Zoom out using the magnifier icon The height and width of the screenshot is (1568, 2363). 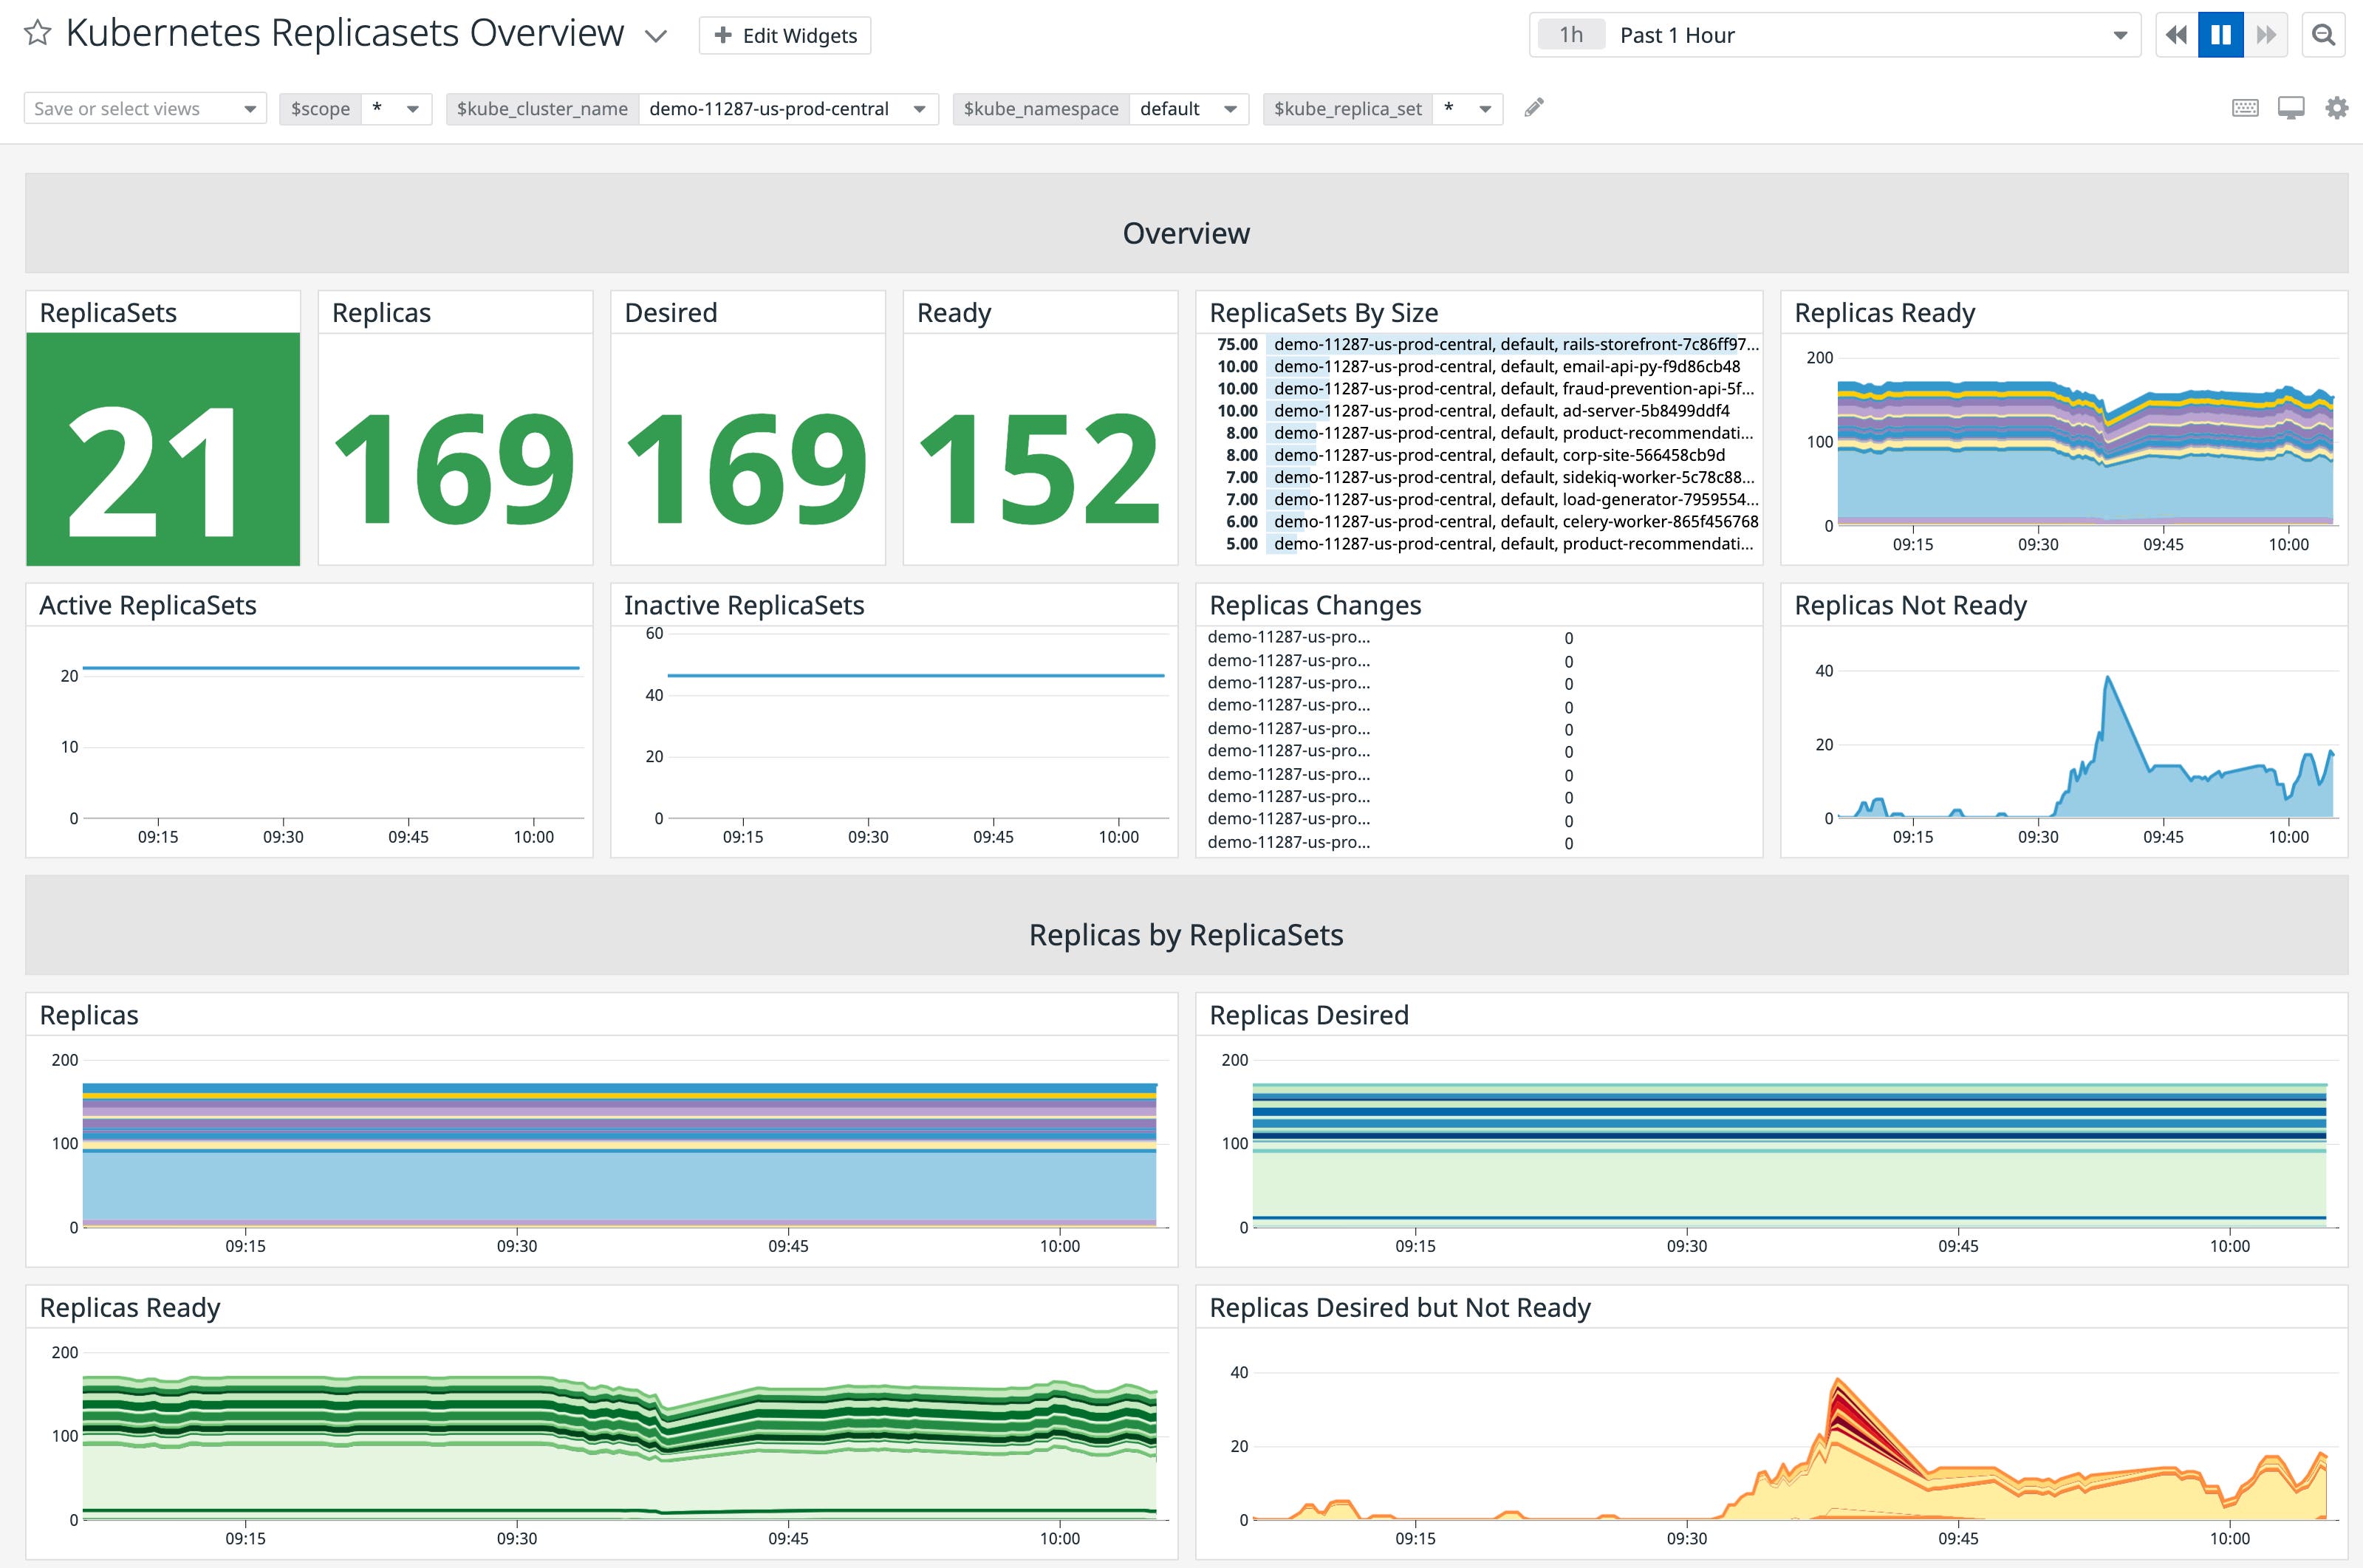pos(2325,34)
